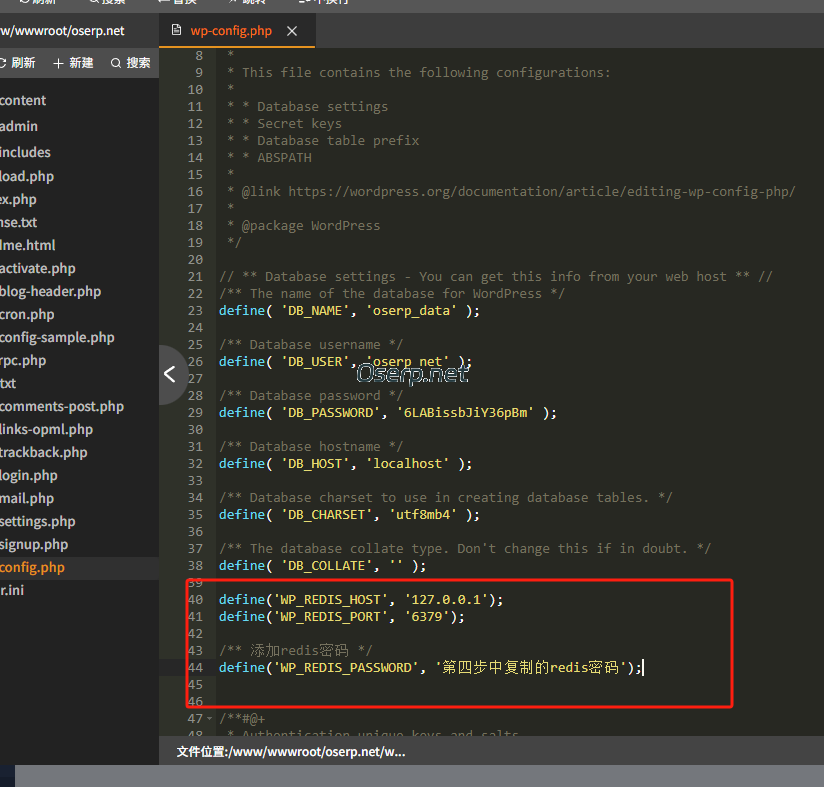Open the comments-post.php file

[x=62, y=407]
